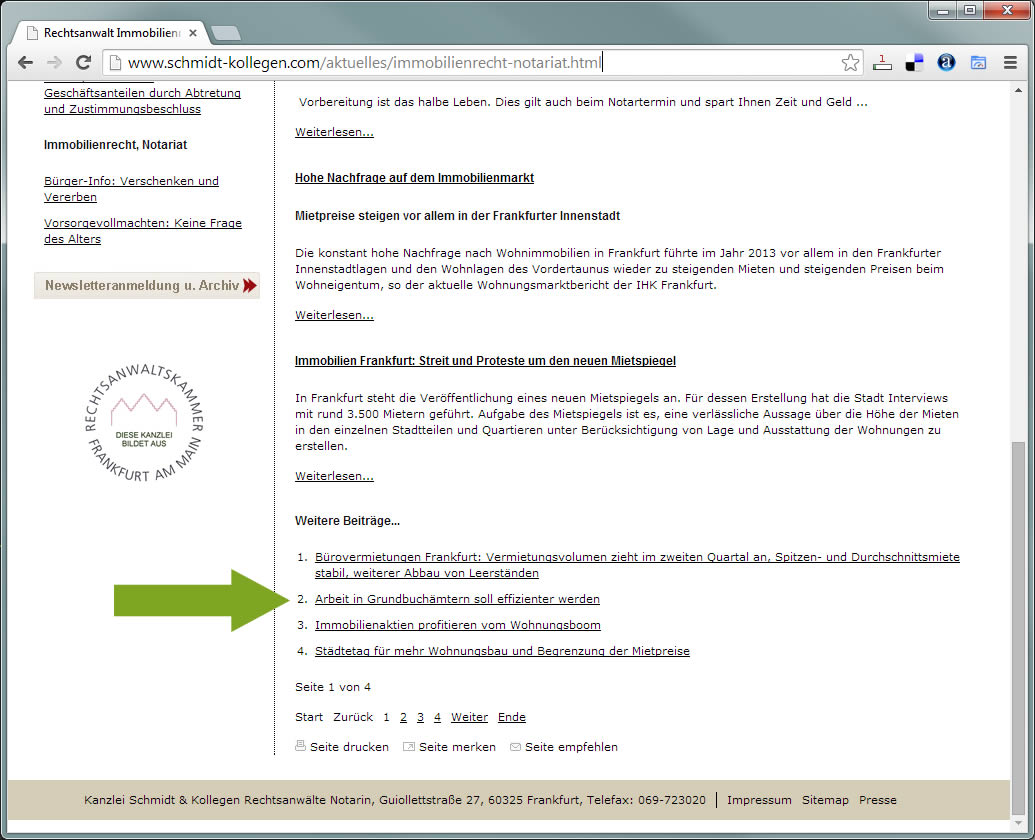Open Newsletteranmeldung u. Archiv

coord(147,285)
